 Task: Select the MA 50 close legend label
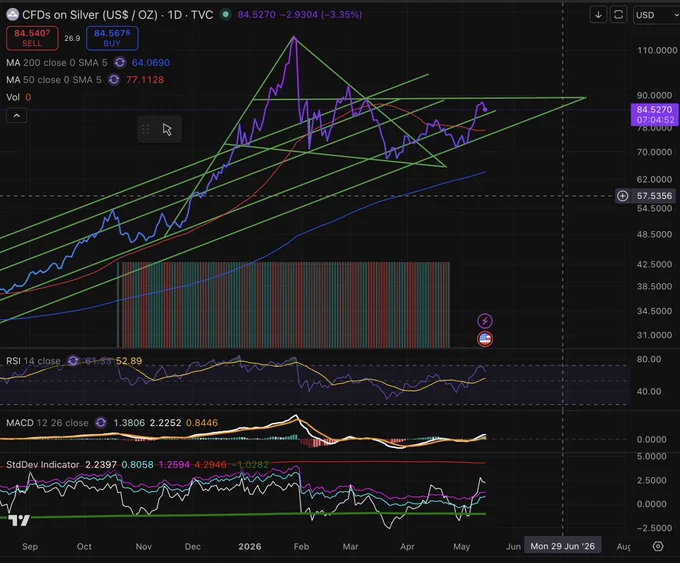(53, 80)
